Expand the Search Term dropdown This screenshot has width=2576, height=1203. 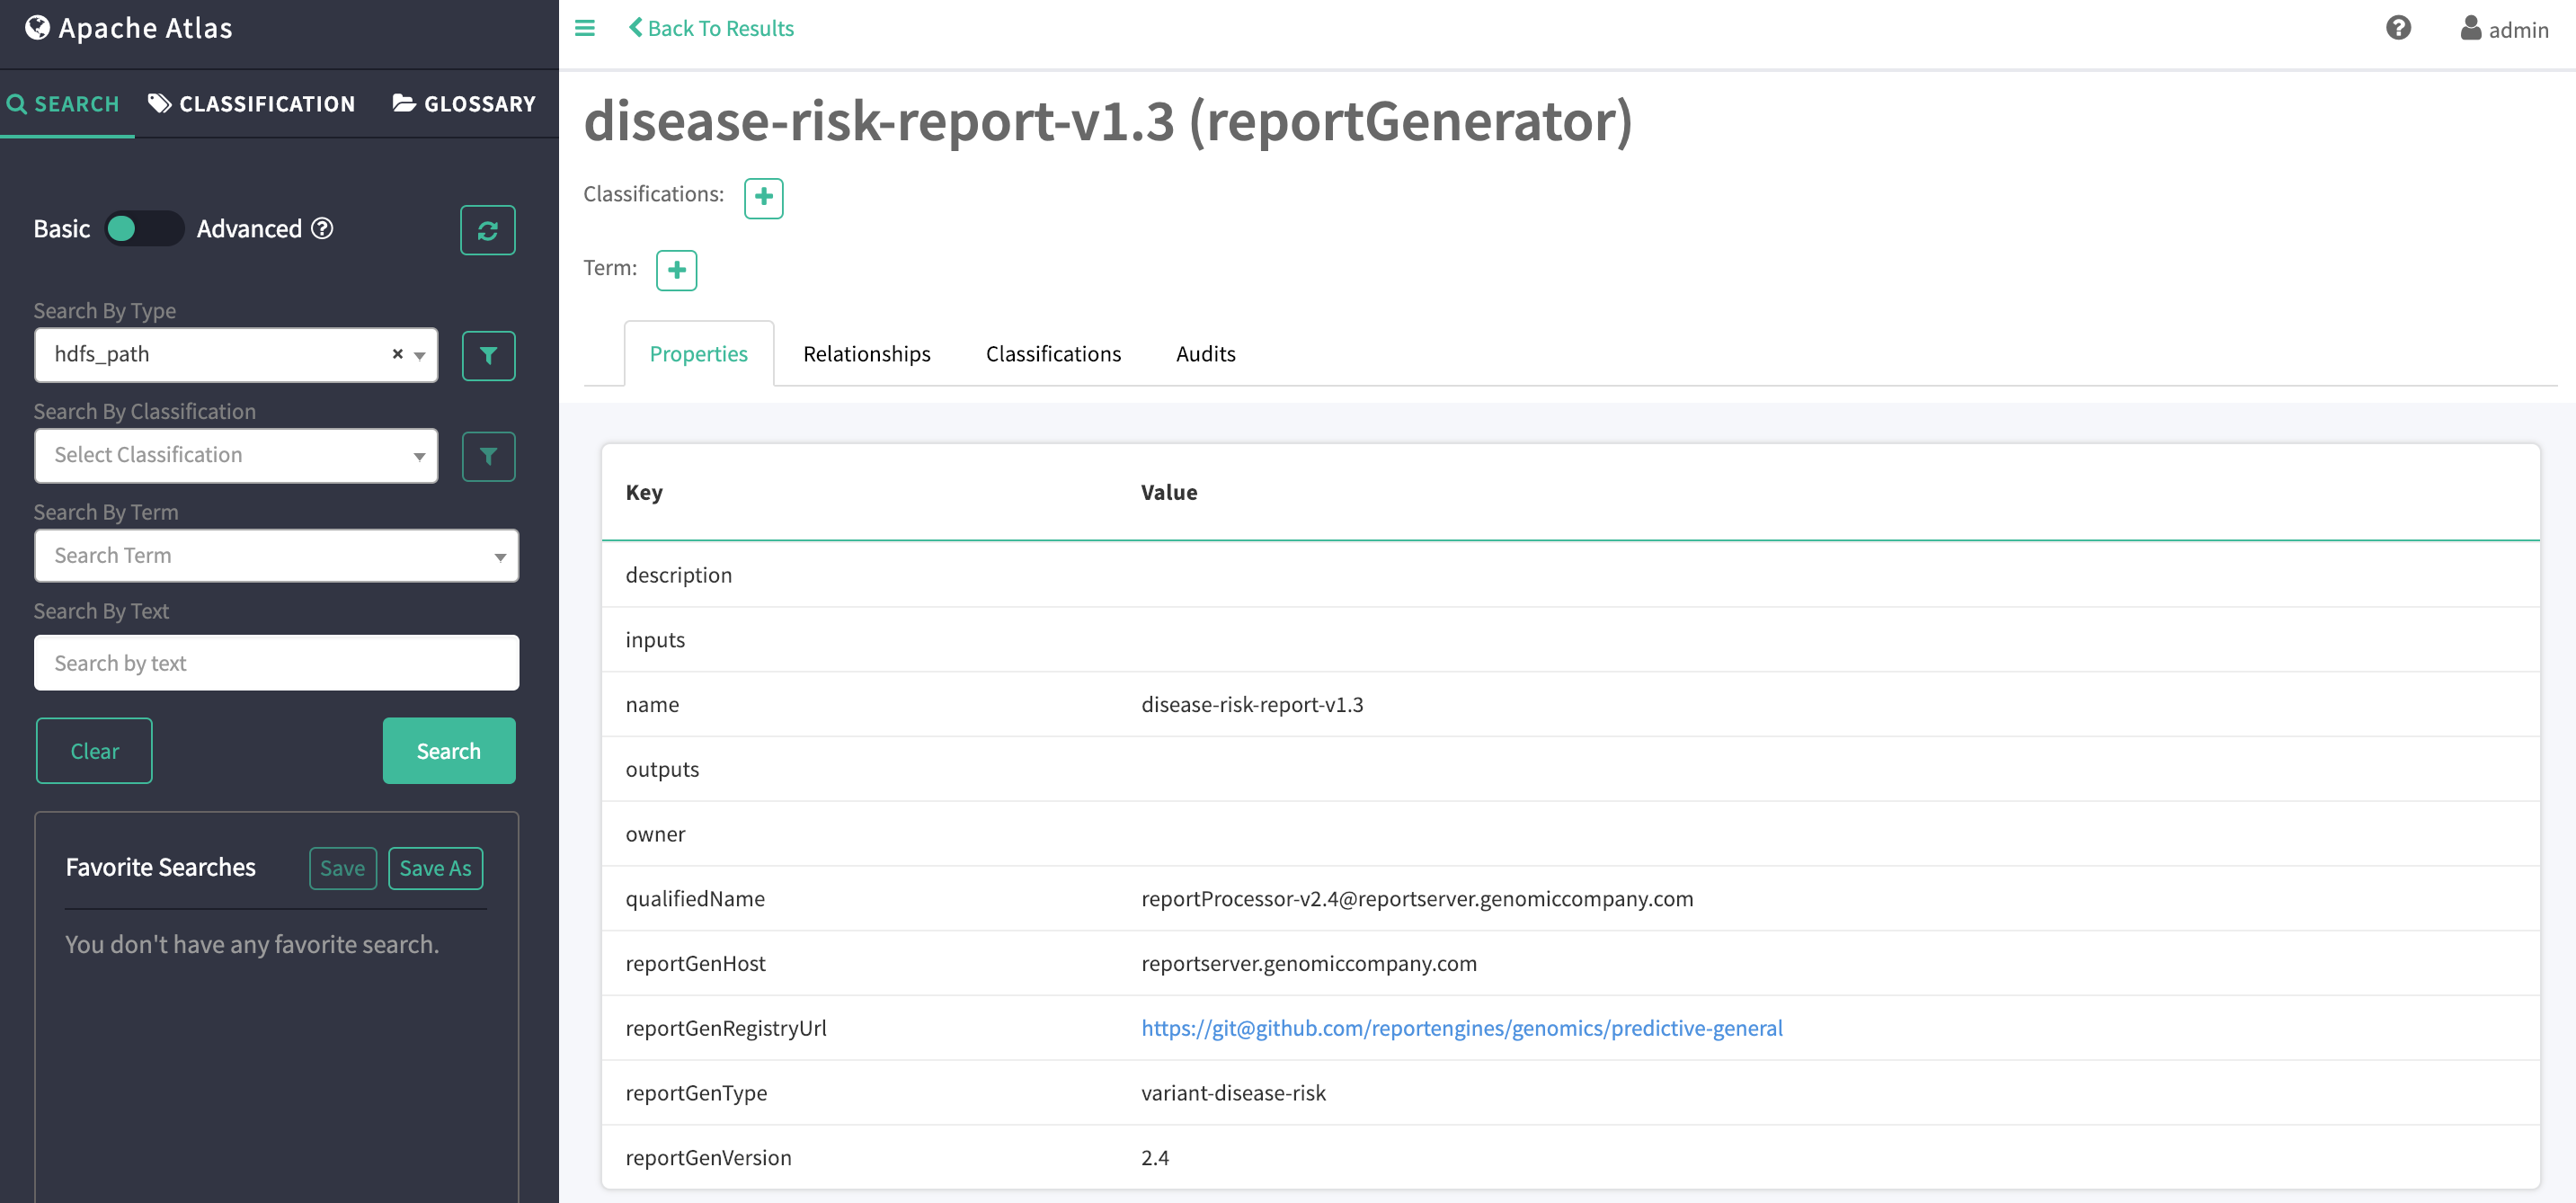click(500, 556)
